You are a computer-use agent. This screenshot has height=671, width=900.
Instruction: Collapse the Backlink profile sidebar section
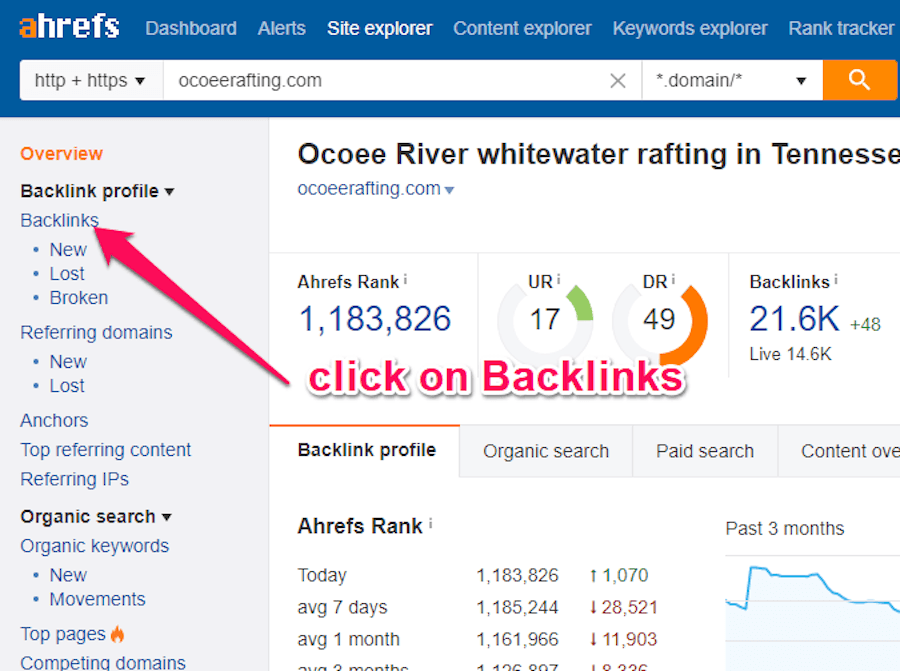point(170,190)
